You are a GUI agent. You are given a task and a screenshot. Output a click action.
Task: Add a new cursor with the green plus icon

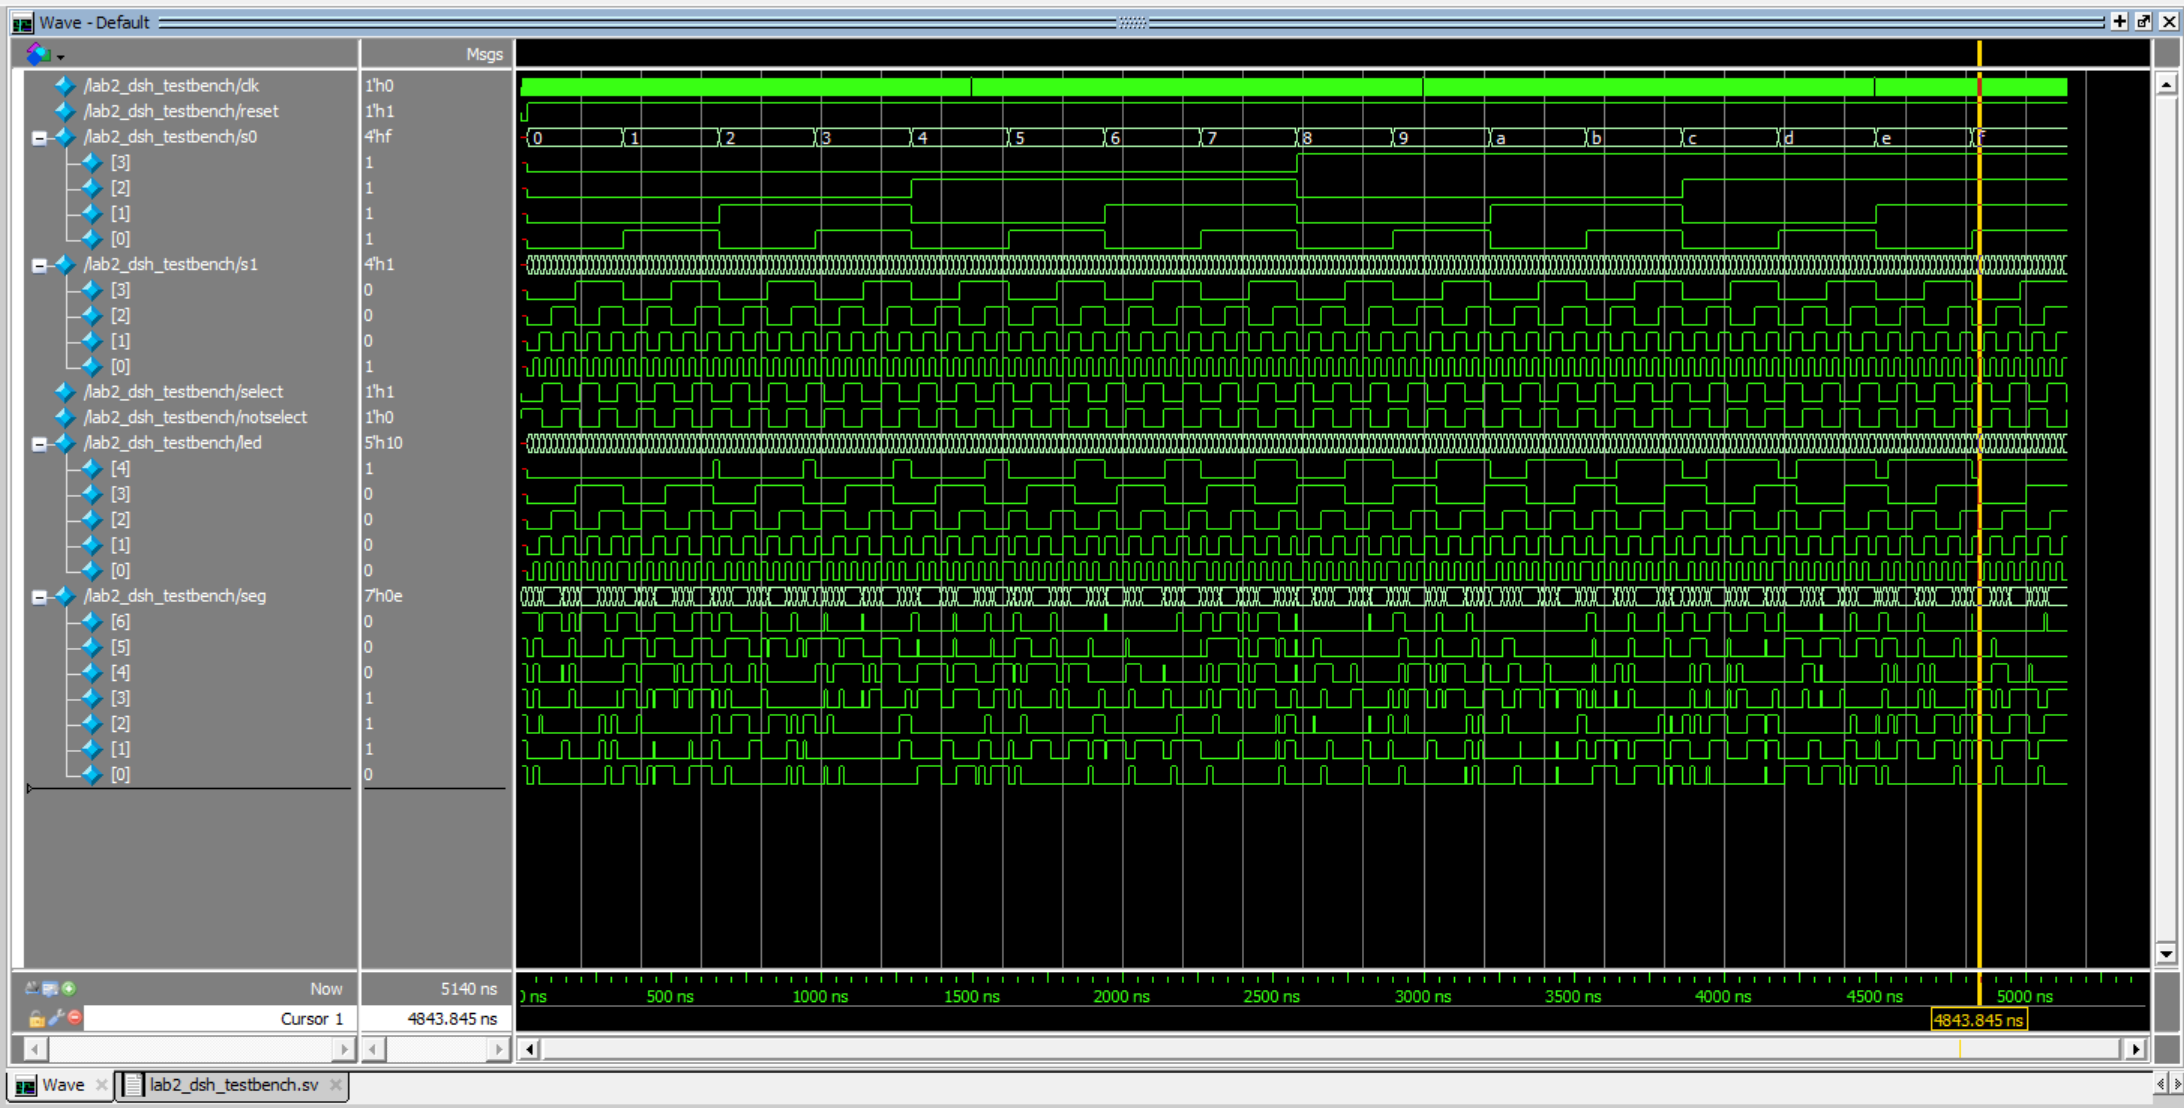tap(69, 989)
